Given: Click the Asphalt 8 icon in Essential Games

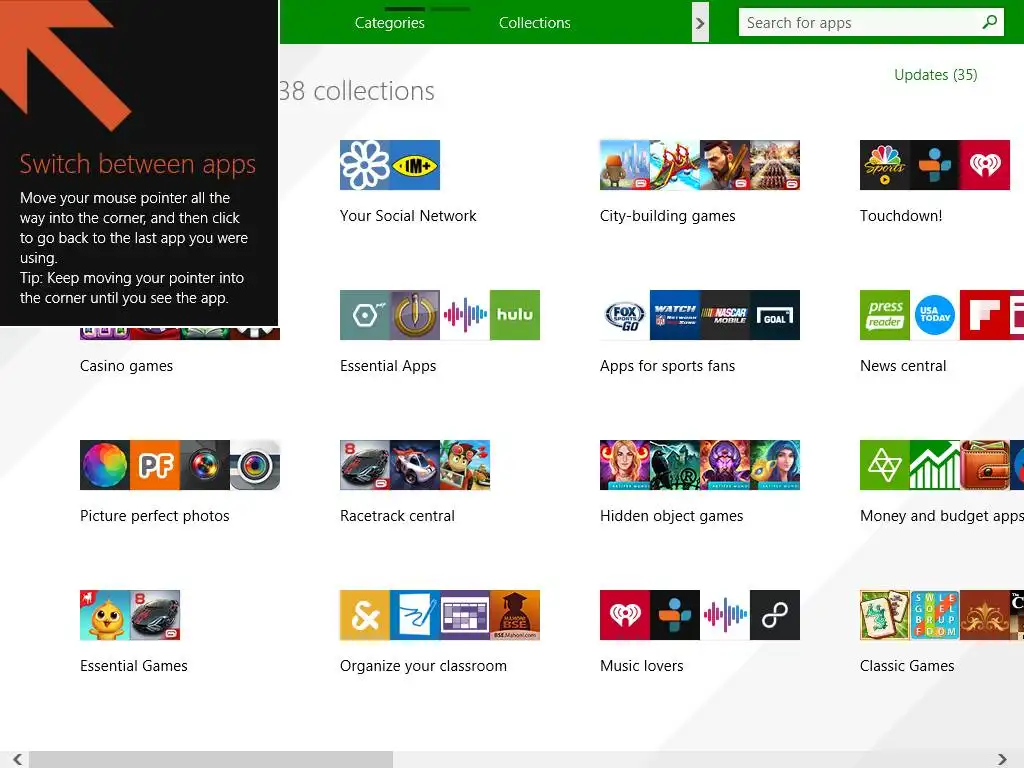Looking at the screenshot, I should [155, 615].
